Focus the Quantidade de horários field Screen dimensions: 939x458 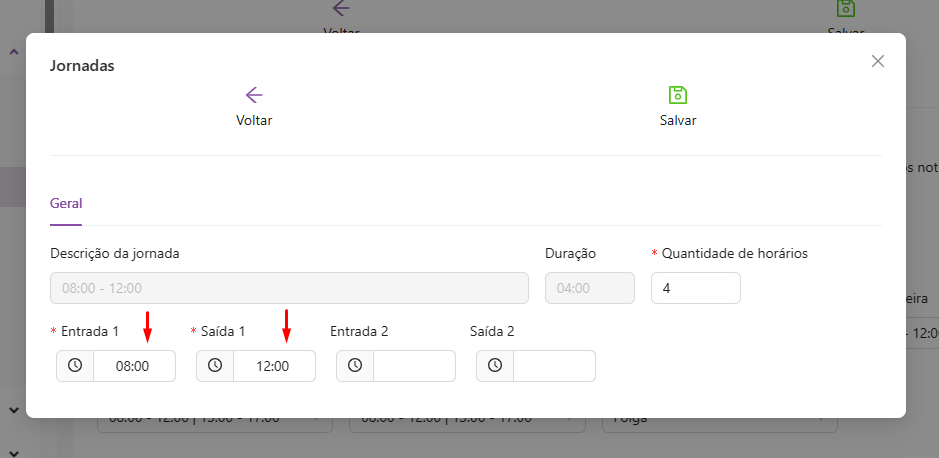(x=695, y=288)
